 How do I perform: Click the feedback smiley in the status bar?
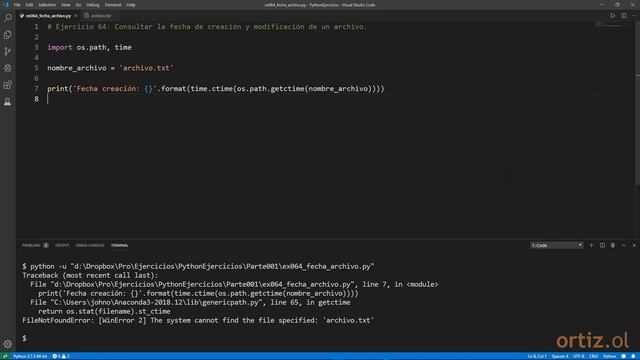[623, 356]
